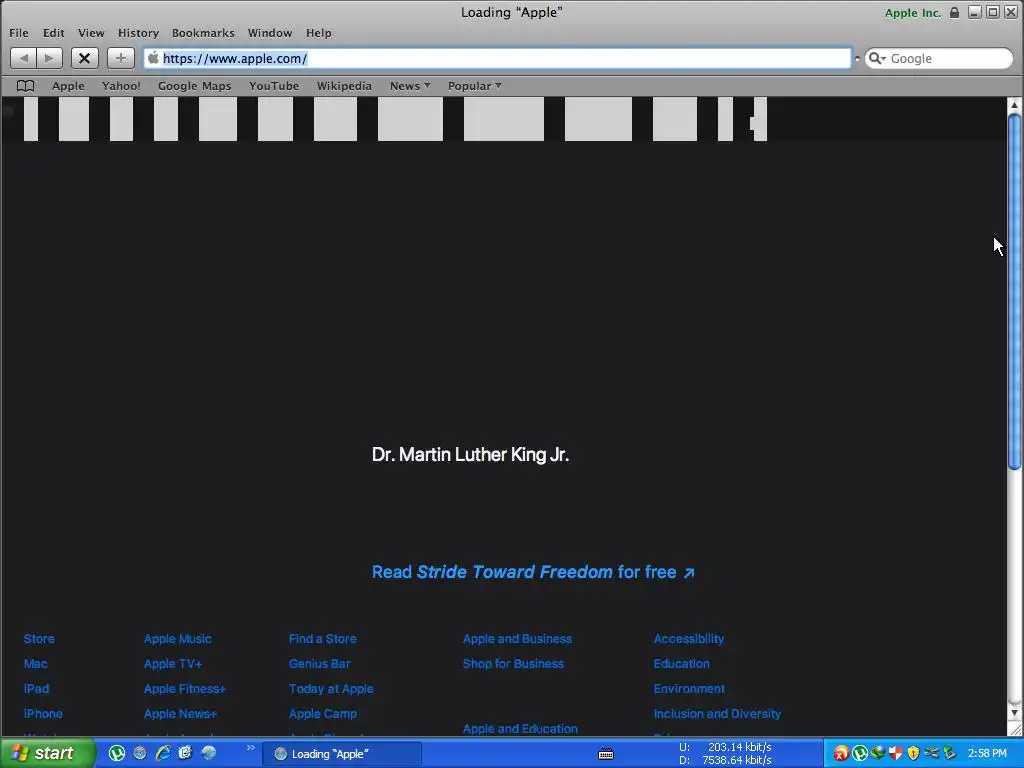Open the iPhone footer link

point(43,714)
